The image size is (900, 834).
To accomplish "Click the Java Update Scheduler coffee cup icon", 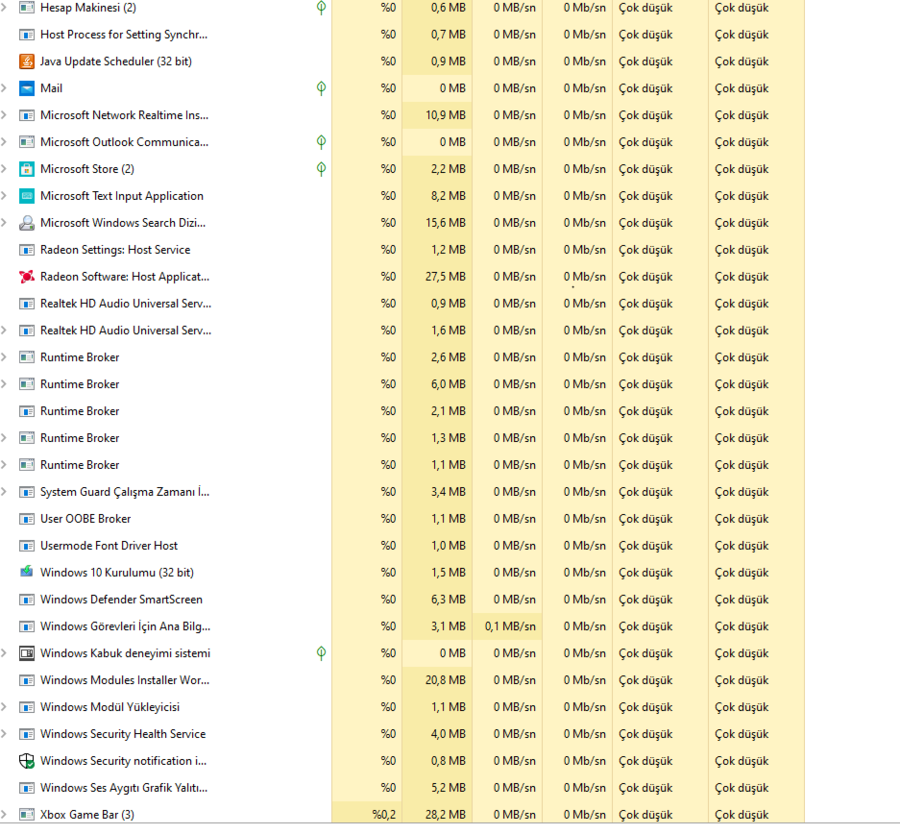I will tap(26, 61).
